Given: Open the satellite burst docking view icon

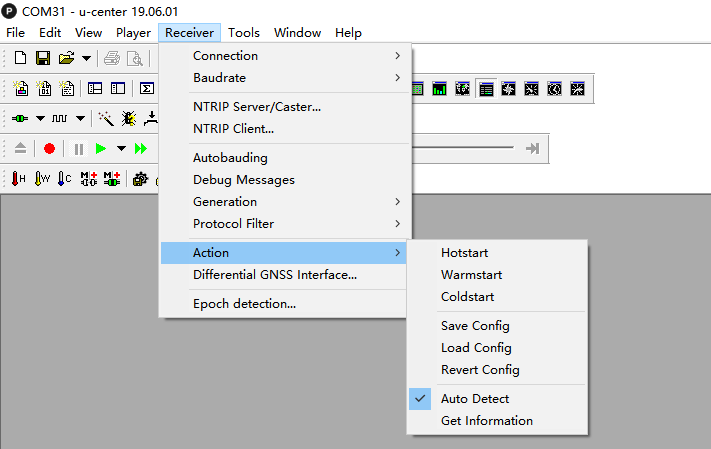Looking at the screenshot, I should click(531, 89).
